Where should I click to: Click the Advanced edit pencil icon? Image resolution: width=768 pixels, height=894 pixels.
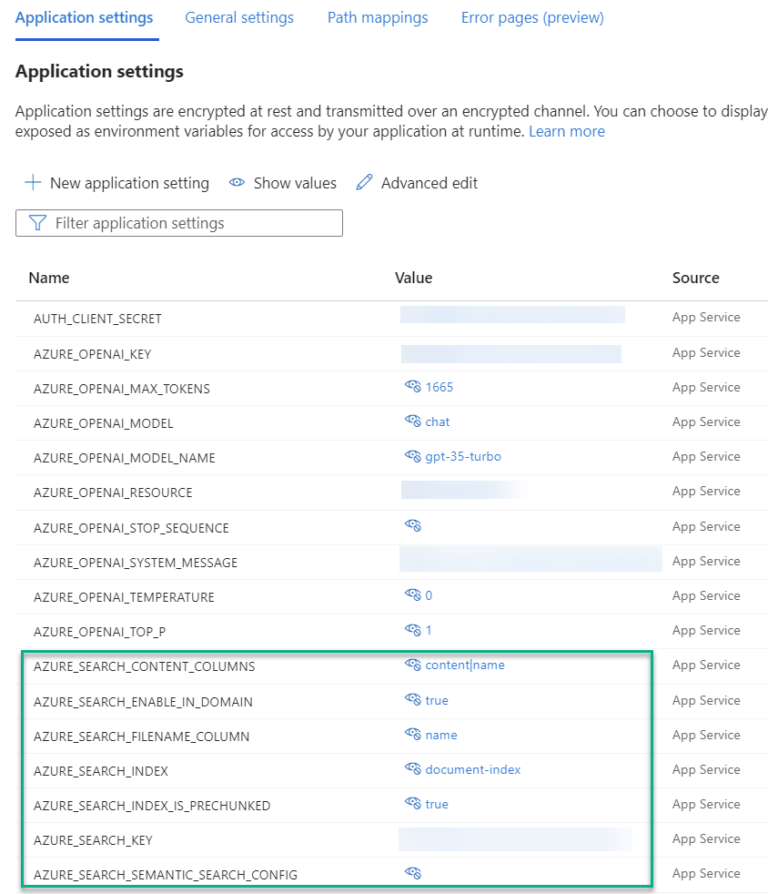point(364,183)
